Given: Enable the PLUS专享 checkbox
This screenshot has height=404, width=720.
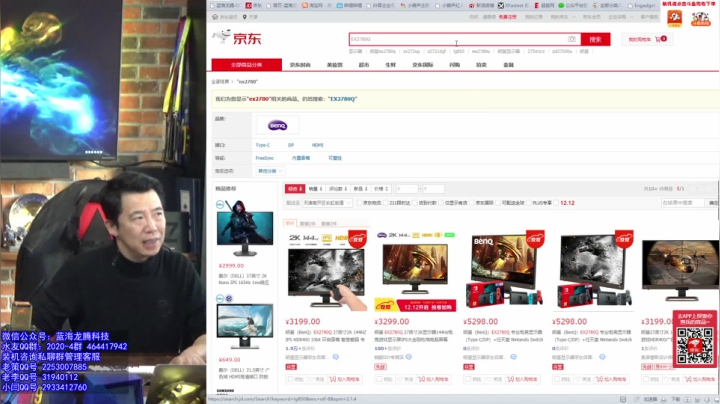Looking at the screenshot, I should point(529,203).
